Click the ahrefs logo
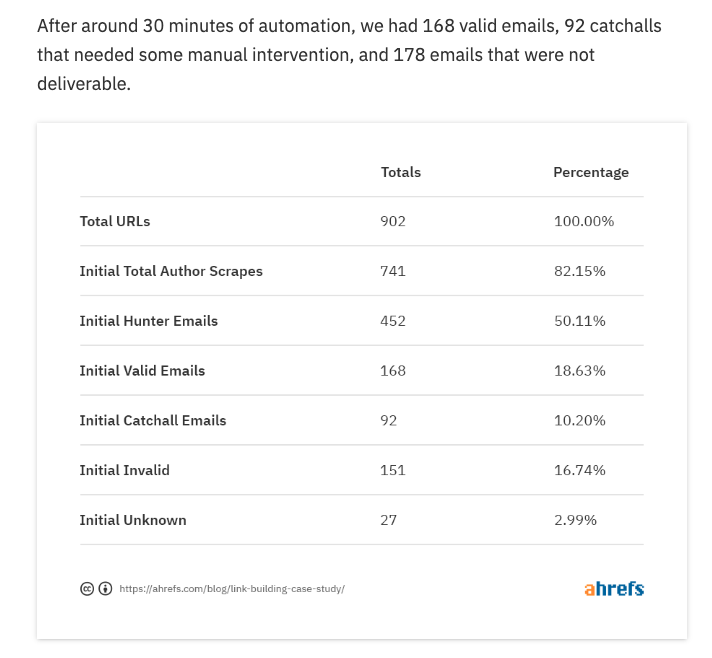Image resolution: width=712 pixels, height=658 pixels. [x=614, y=589]
